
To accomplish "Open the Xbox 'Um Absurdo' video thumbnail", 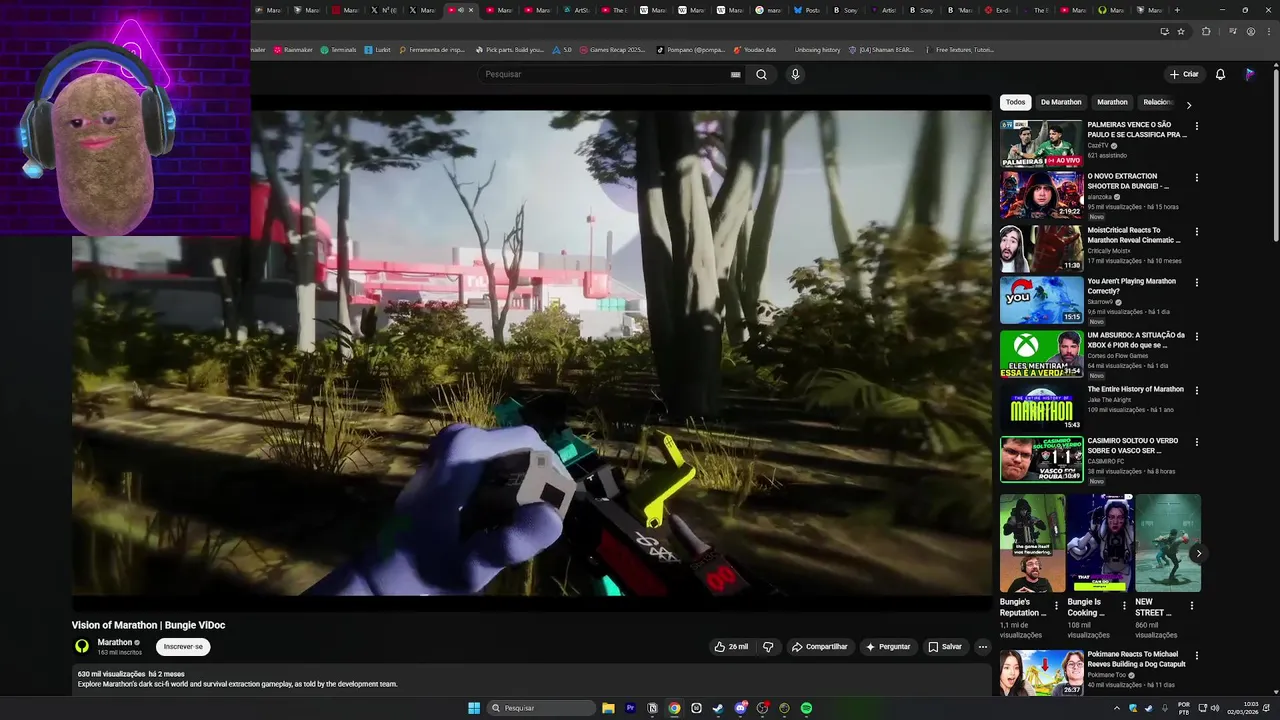I will tap(1041, 354).
